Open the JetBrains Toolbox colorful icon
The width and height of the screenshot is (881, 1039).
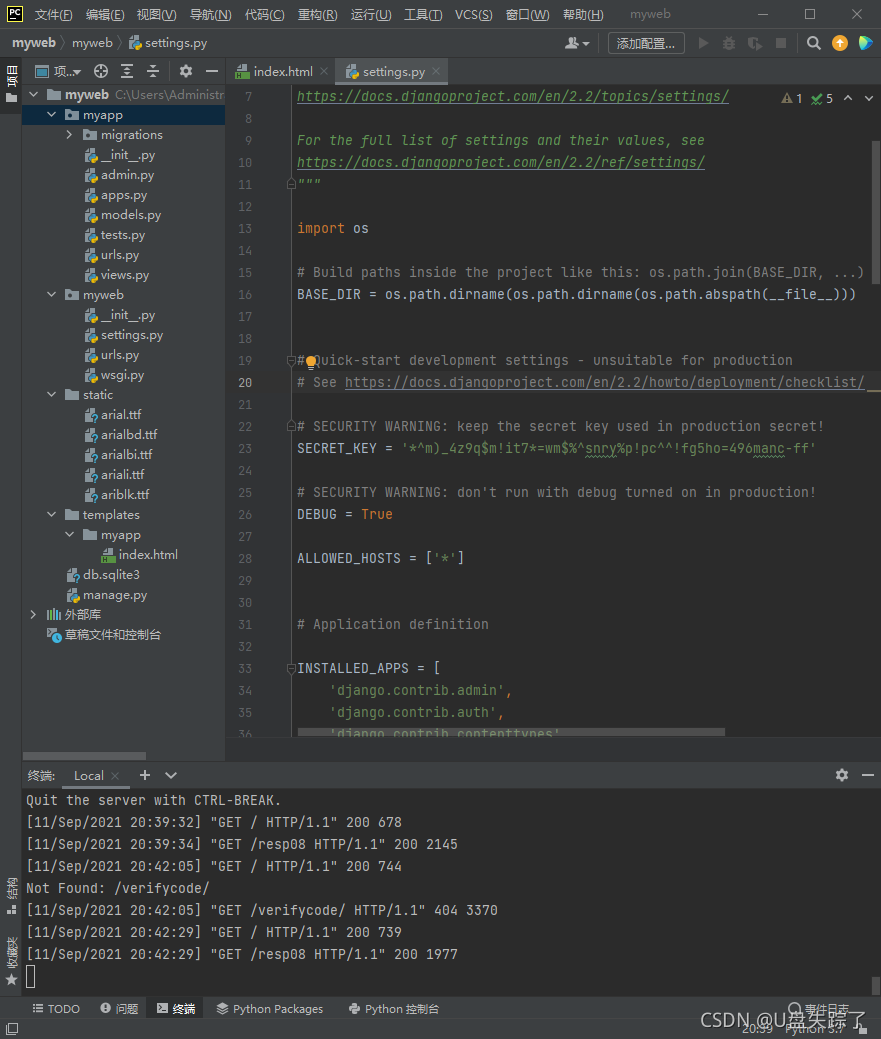[x=865, y=43]
